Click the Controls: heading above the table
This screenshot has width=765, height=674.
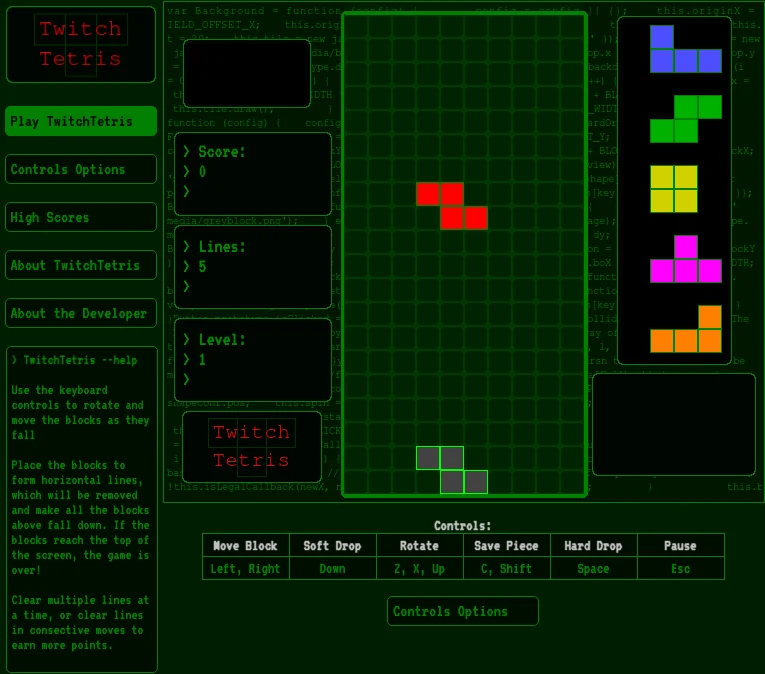[x=463, y=526]
